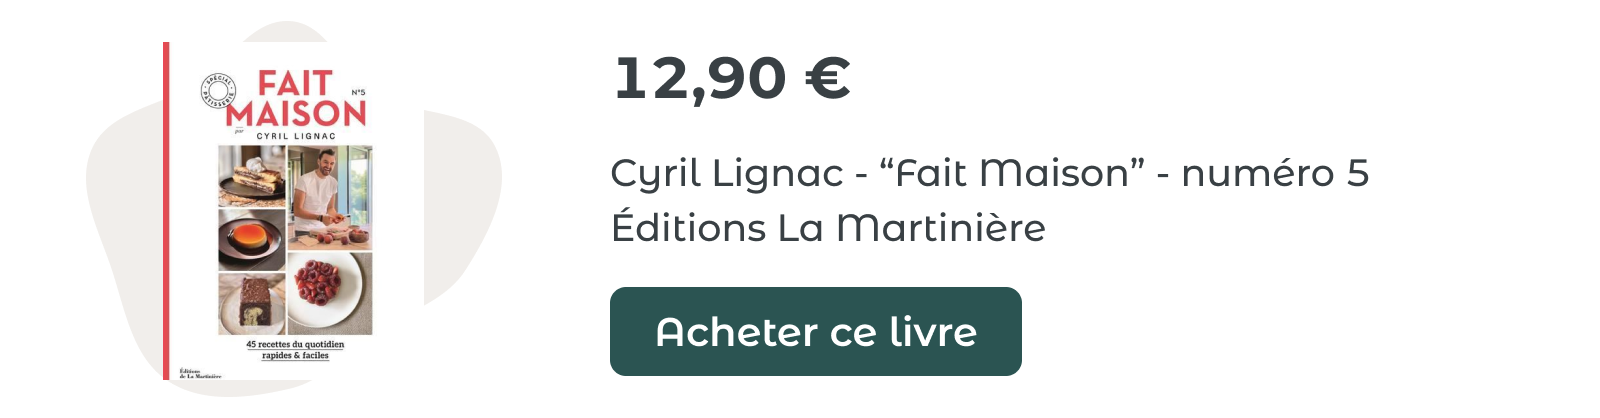Click the 12,90 € price text
Screen dimensions: 1600x418
[x=732, y=78]
